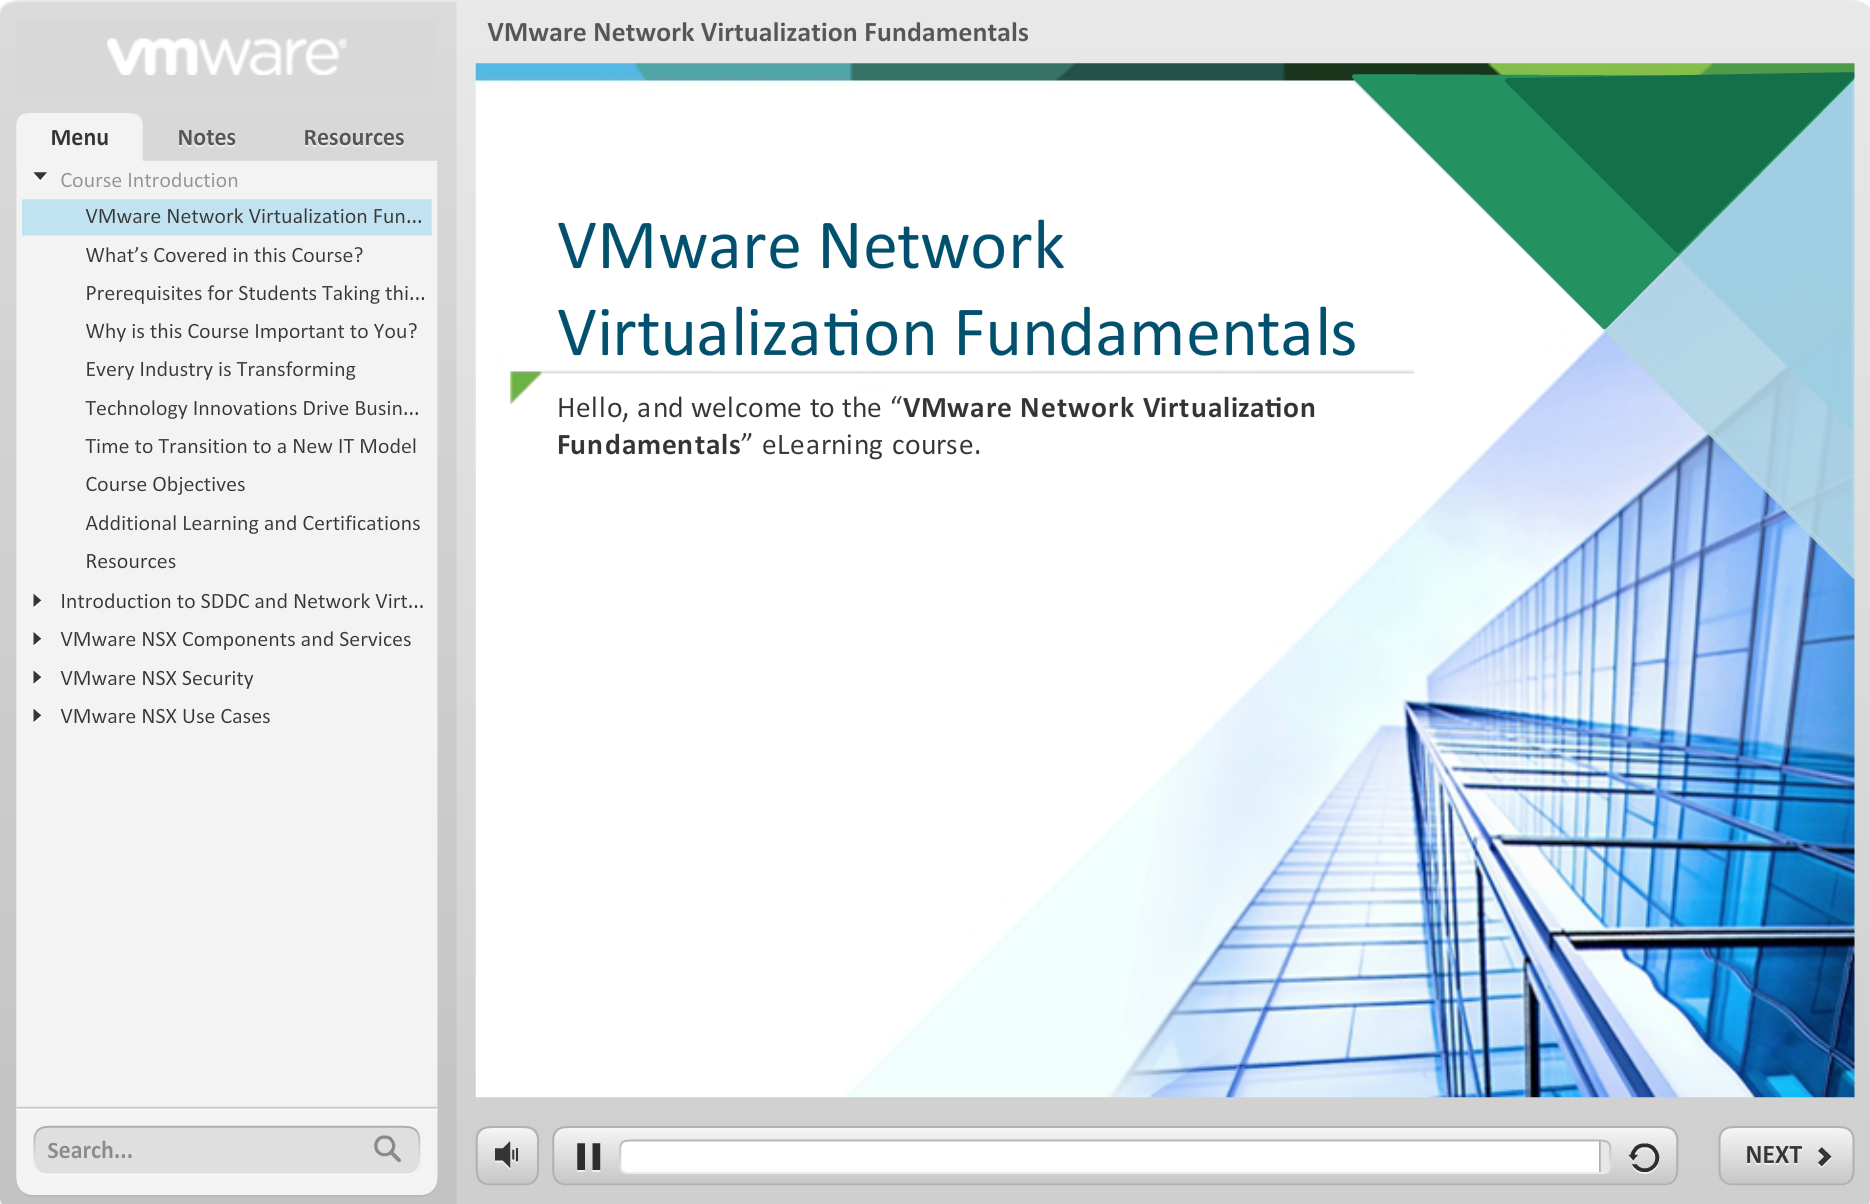Open What's Covered in this Course?

[x=224, y=255]
